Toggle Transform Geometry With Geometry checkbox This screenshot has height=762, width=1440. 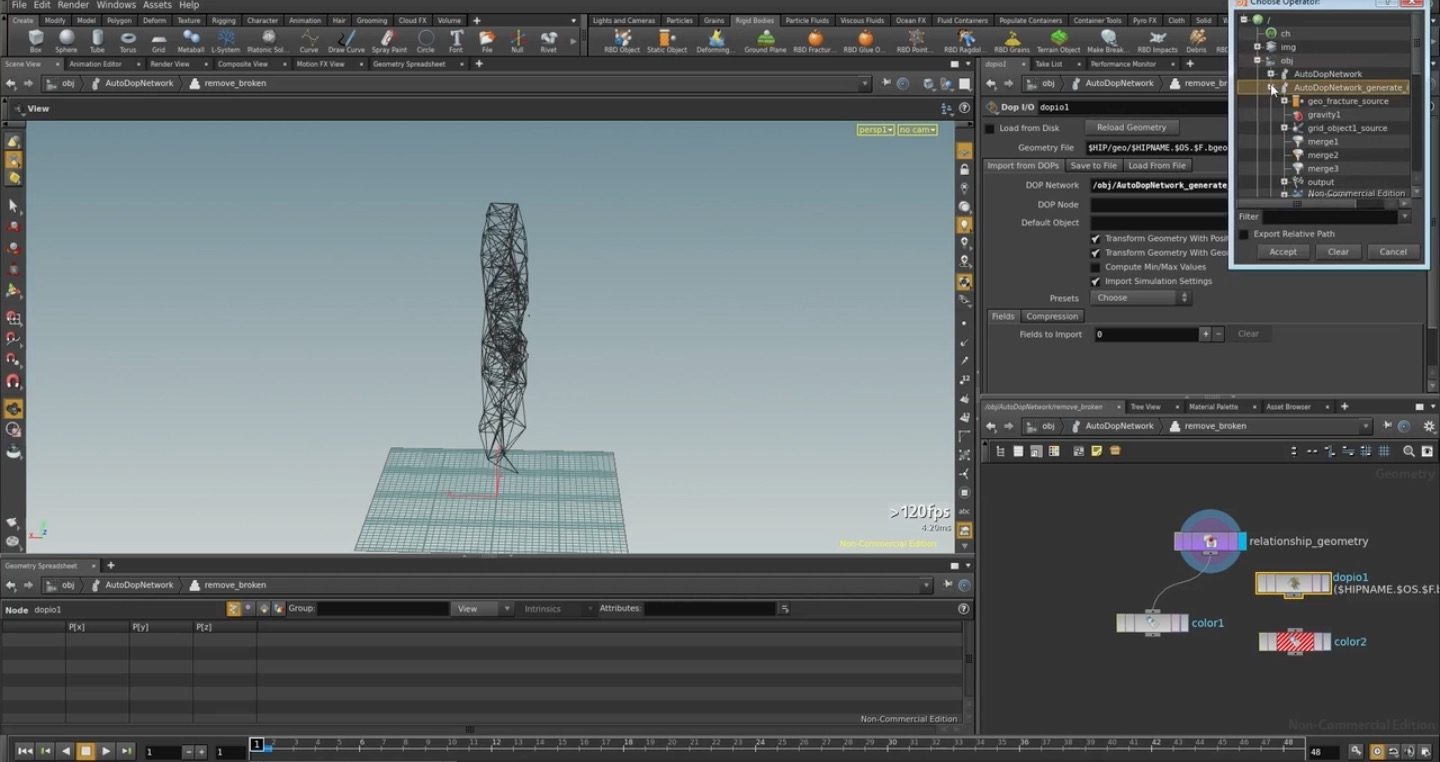point(1095,253)
